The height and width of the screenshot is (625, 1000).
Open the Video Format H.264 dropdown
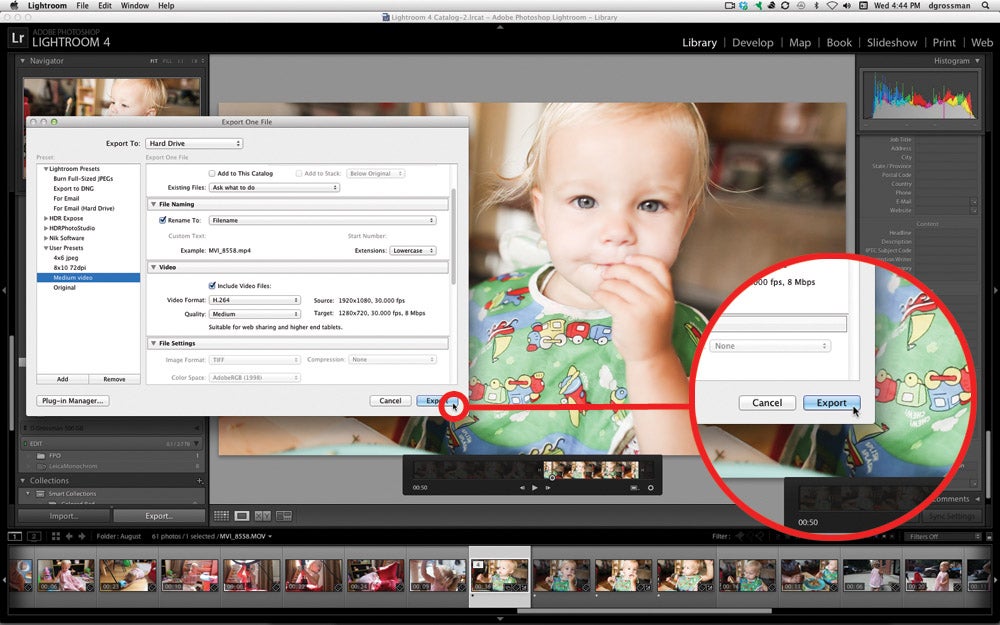coord(254,300)
